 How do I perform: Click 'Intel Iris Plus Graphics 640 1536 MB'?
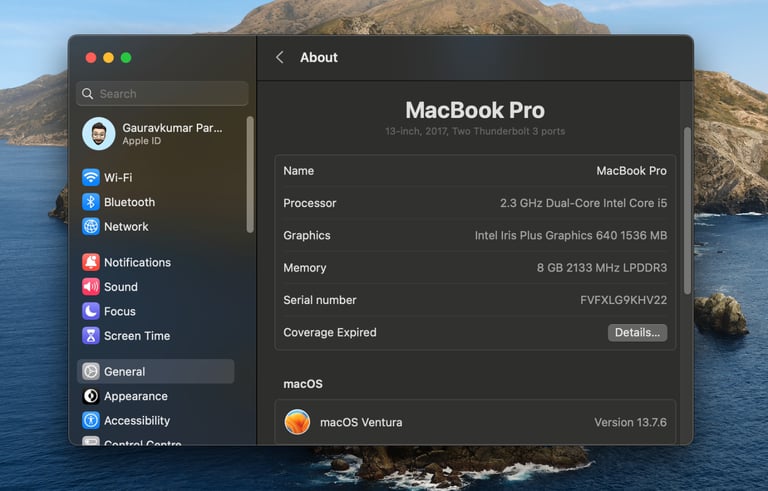[571, 235]
